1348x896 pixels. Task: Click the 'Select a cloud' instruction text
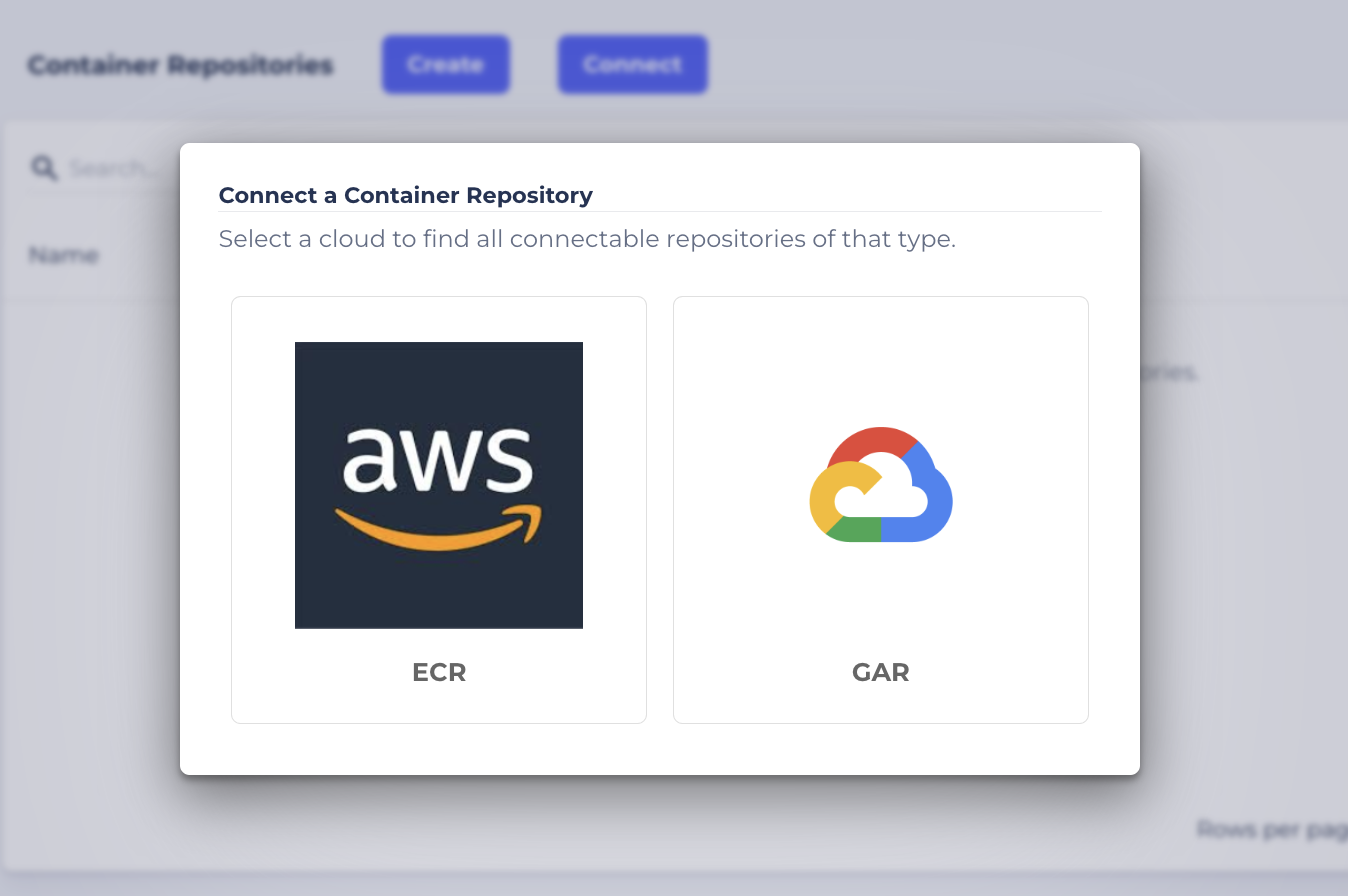[x=587, y=239]
